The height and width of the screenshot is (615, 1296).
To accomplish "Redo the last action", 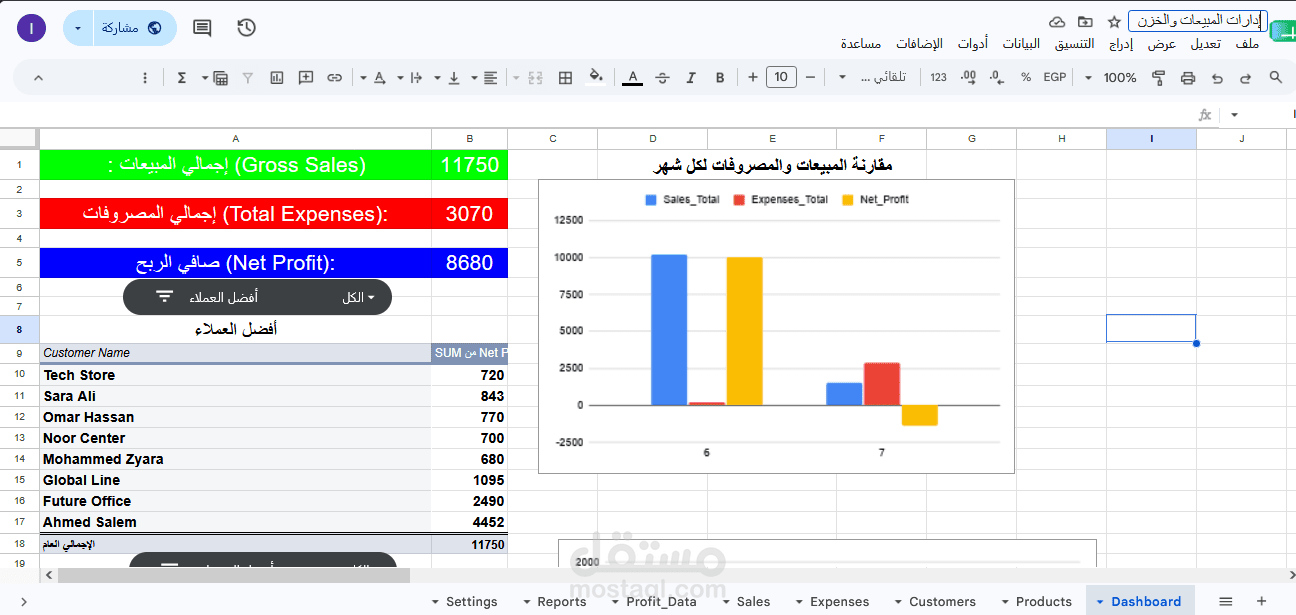I will point(1246,77).
